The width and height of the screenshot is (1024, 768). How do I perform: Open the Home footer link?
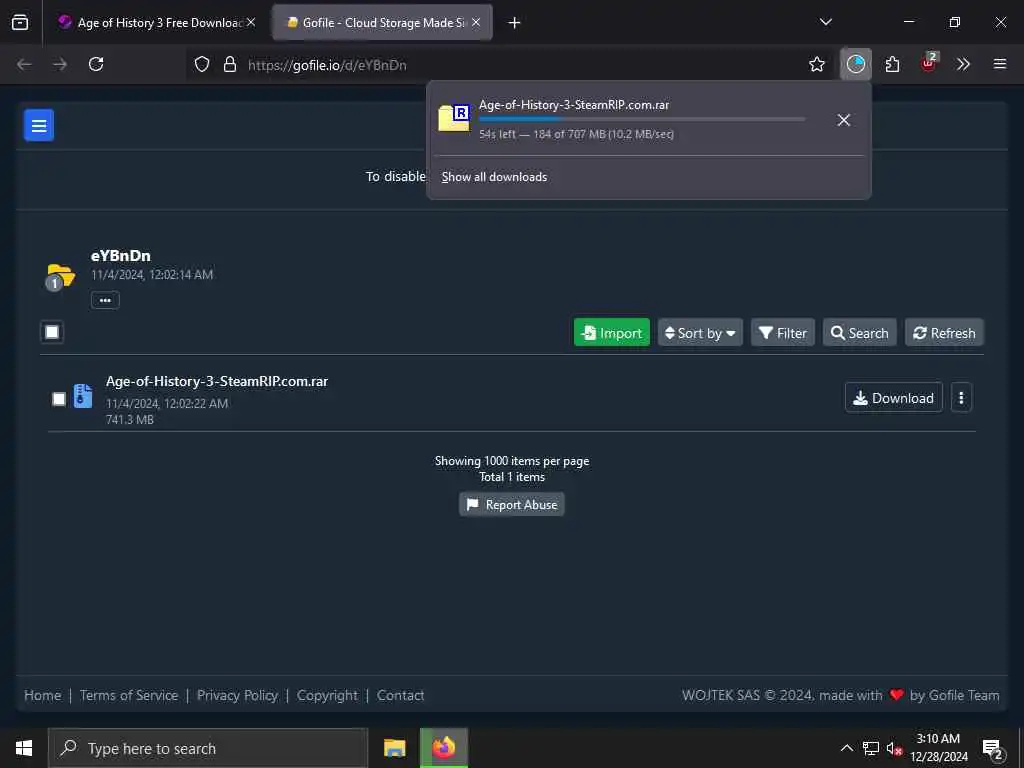42,696
